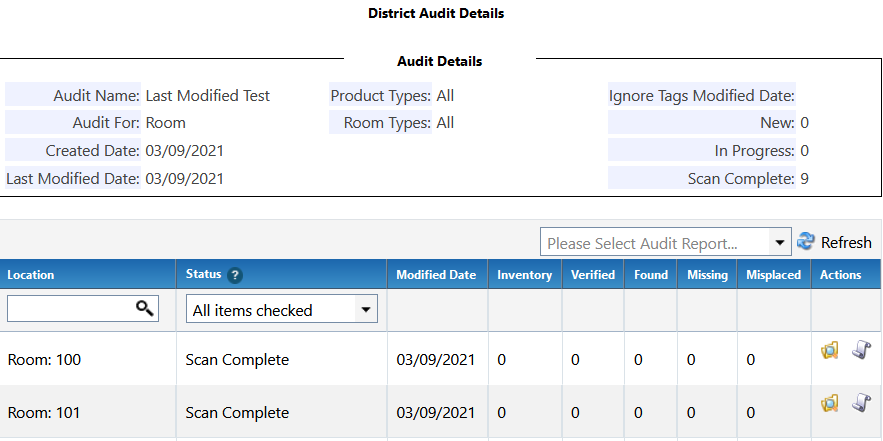This screenshot has width=883, height=441.
Task: Click the Status help question mark icon
Action: pos(235,275)
